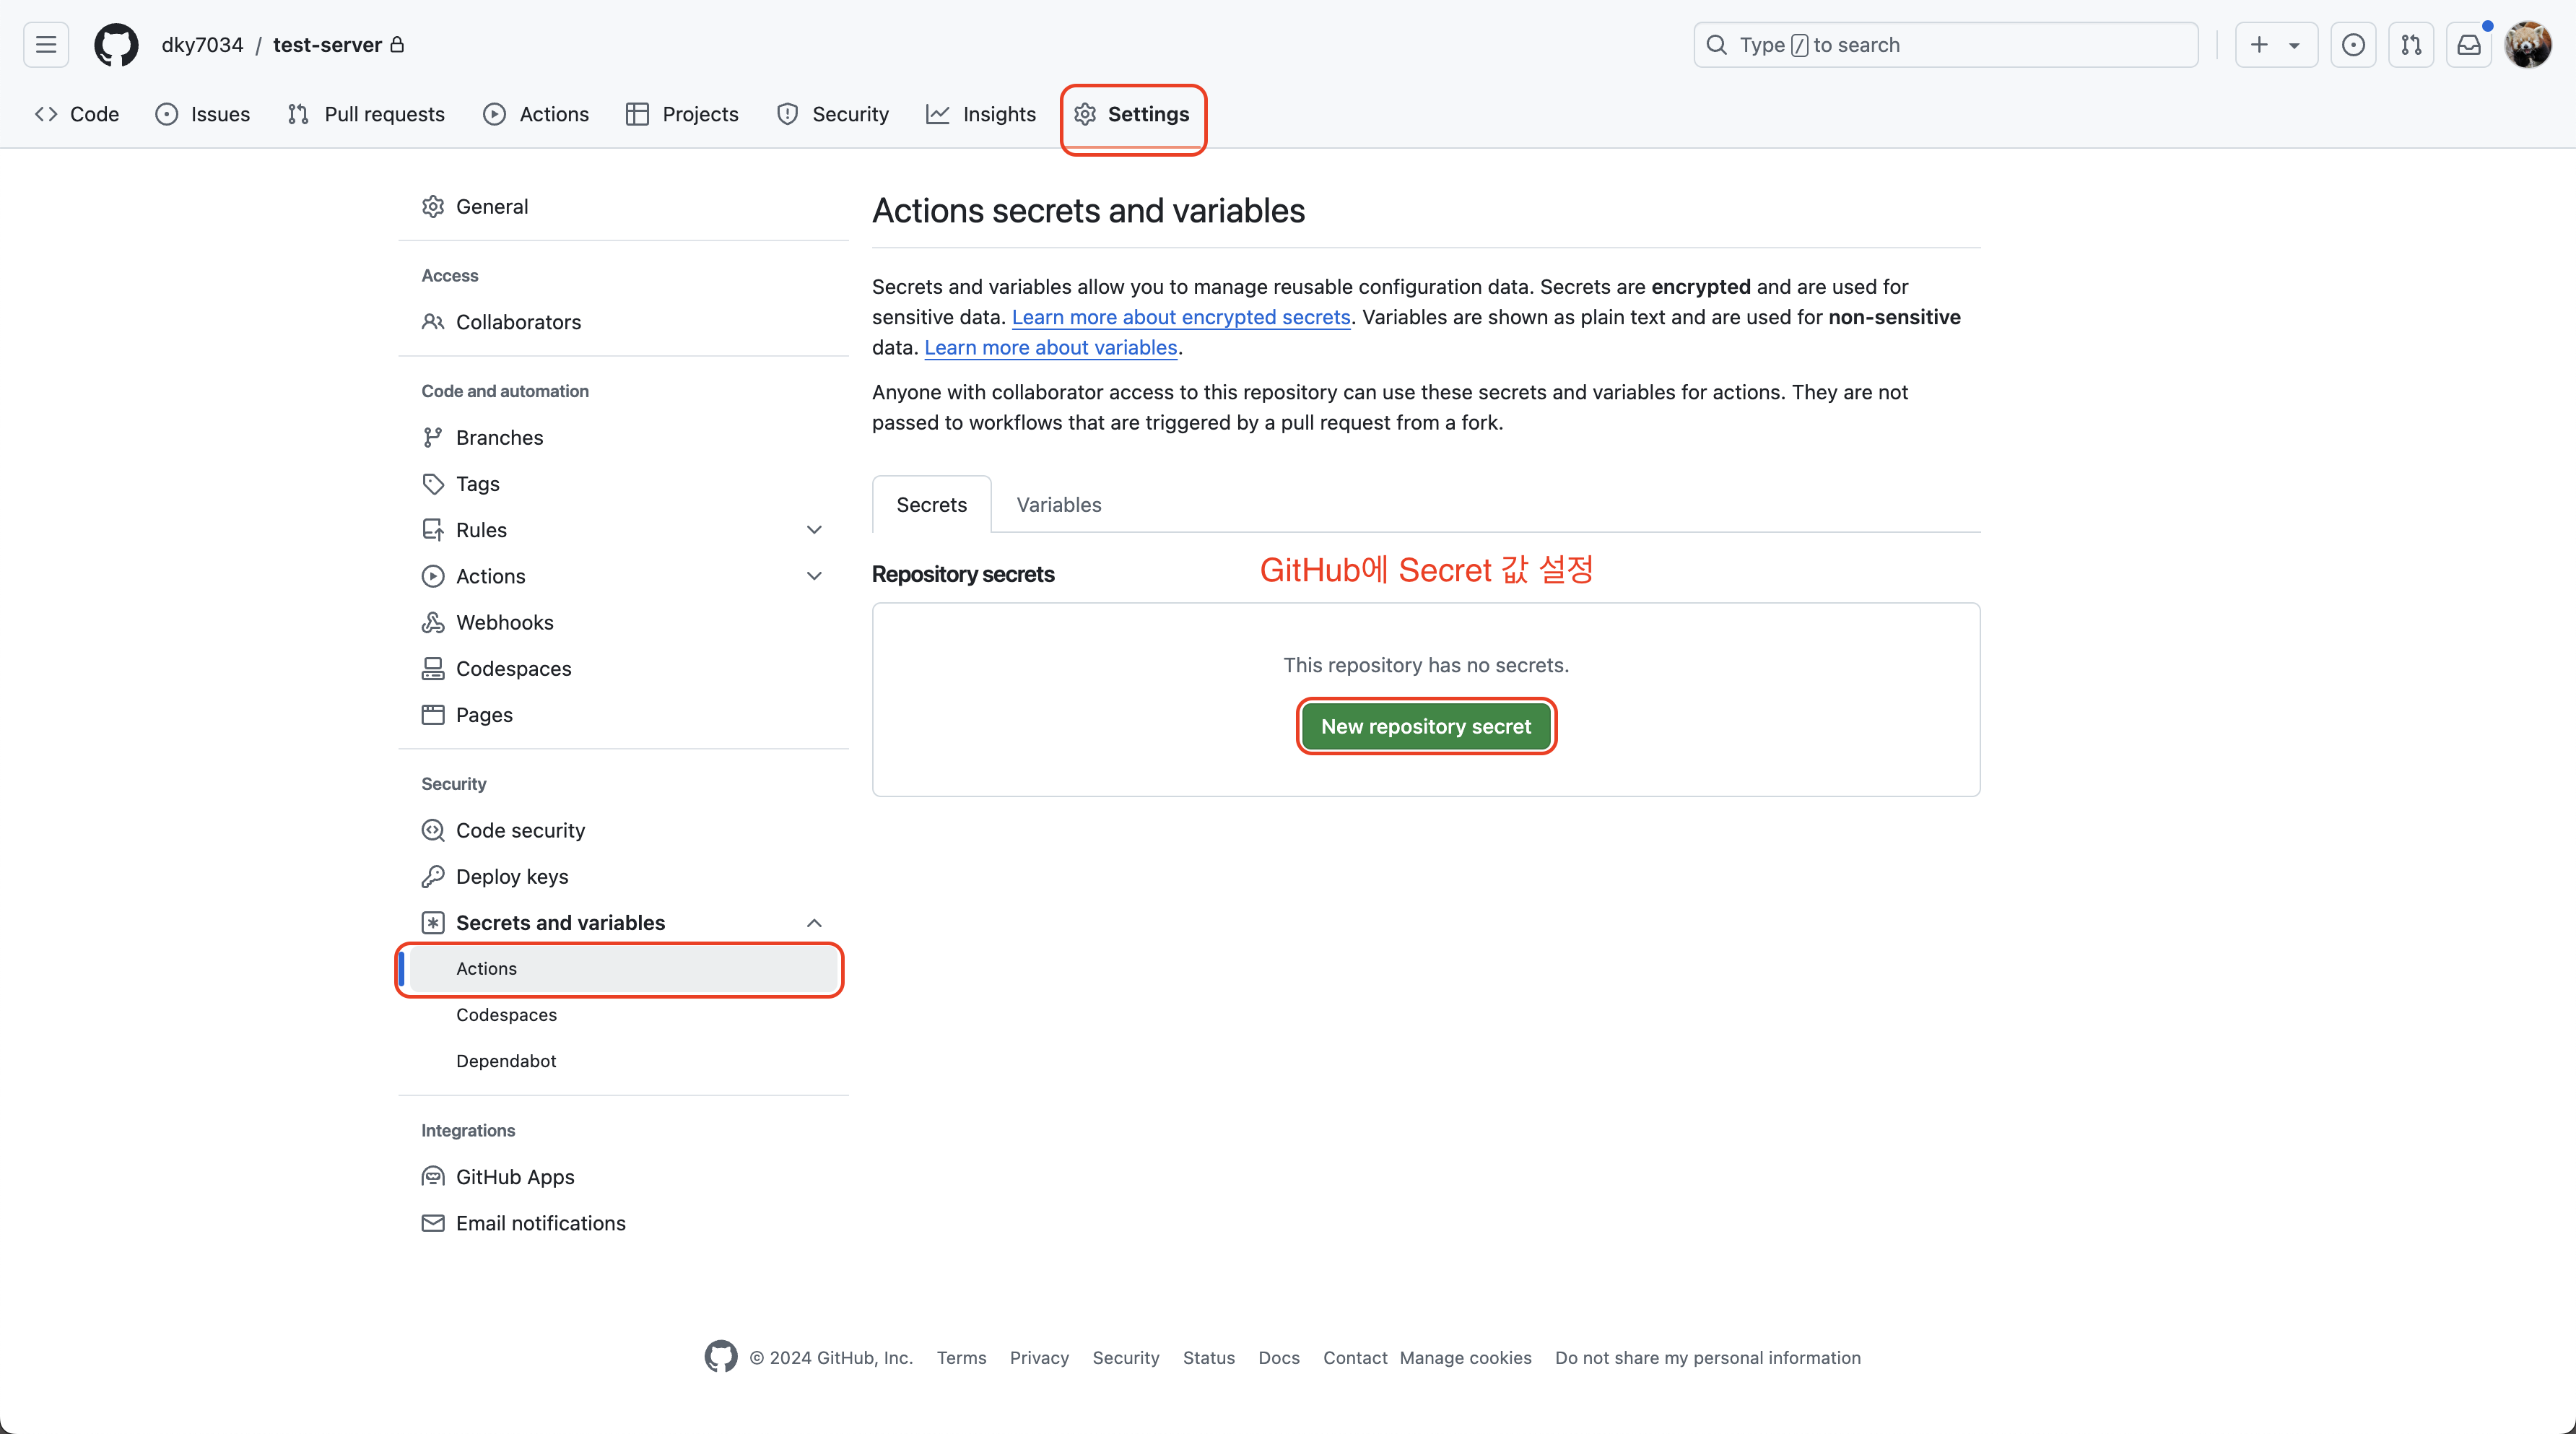Click New repository secret button

[x=1425, y=726]
